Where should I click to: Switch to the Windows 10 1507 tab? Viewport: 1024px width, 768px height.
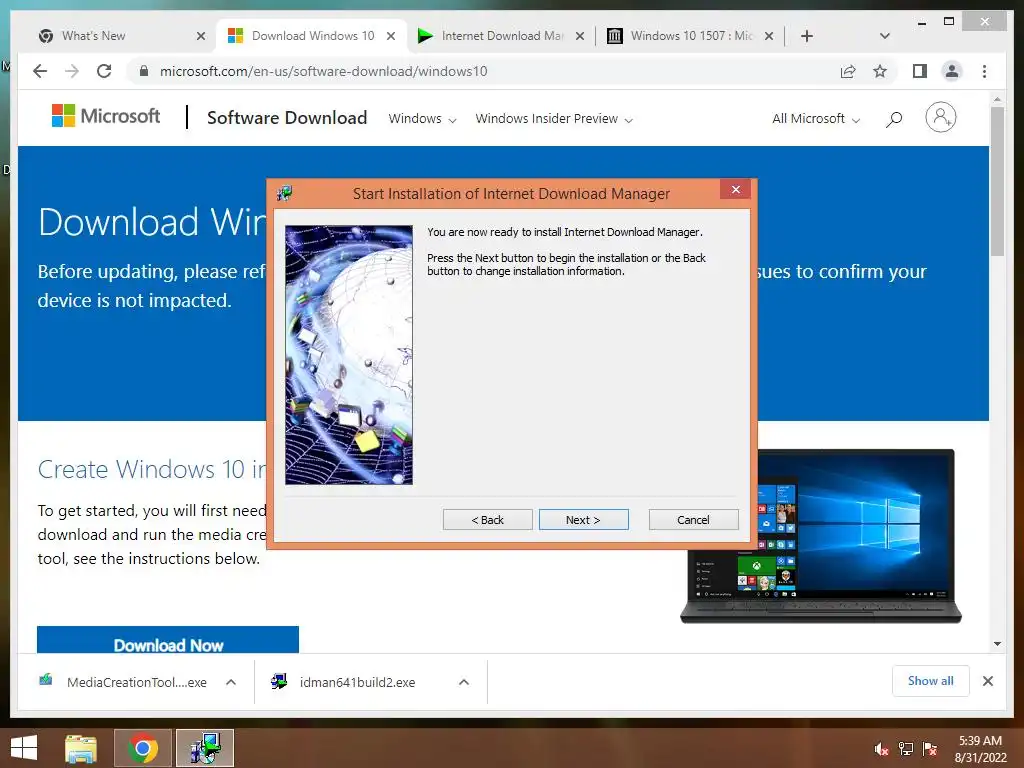coord(692,36)
